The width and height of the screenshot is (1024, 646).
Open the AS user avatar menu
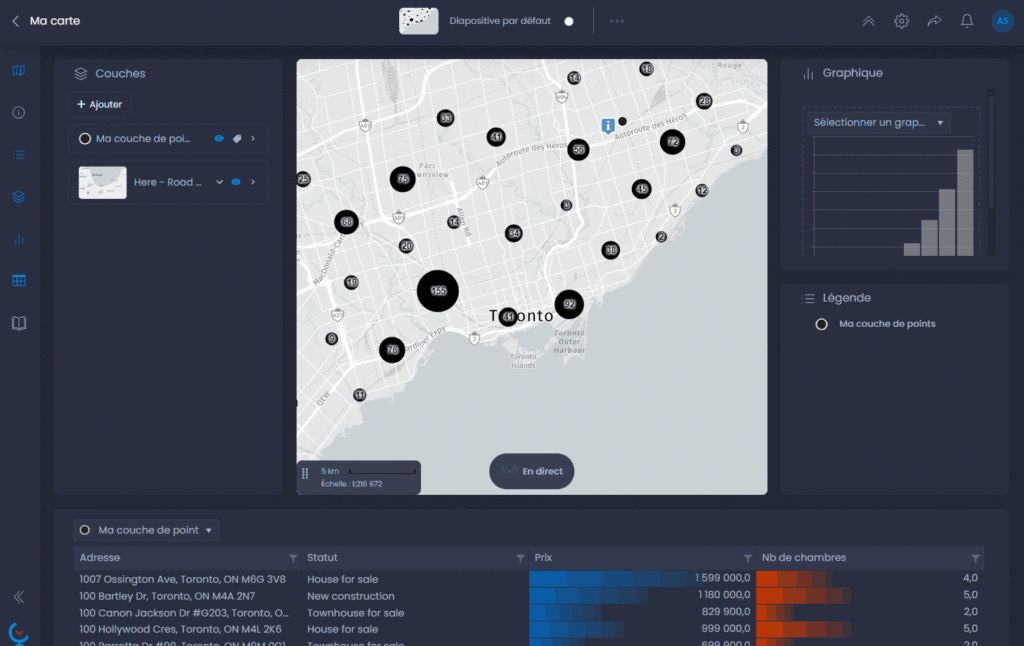(x=1002, y=21)
